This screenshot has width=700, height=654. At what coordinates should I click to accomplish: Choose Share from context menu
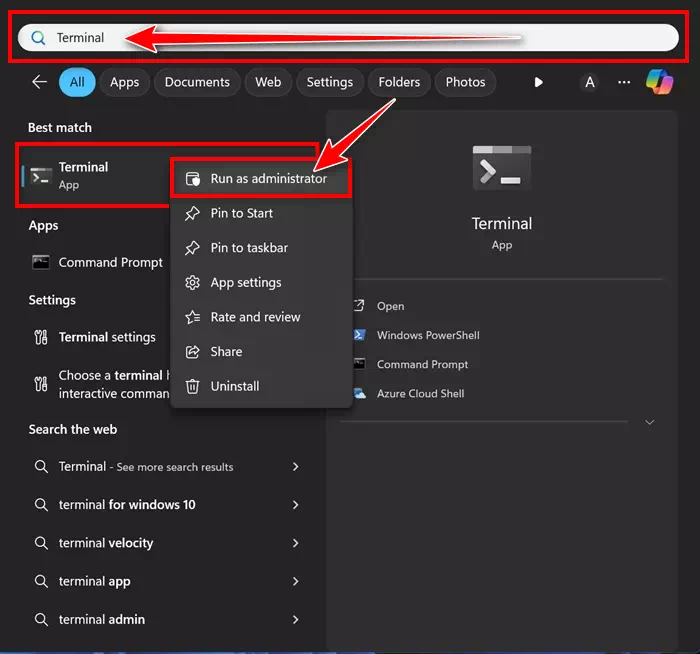tap(261, 352)
